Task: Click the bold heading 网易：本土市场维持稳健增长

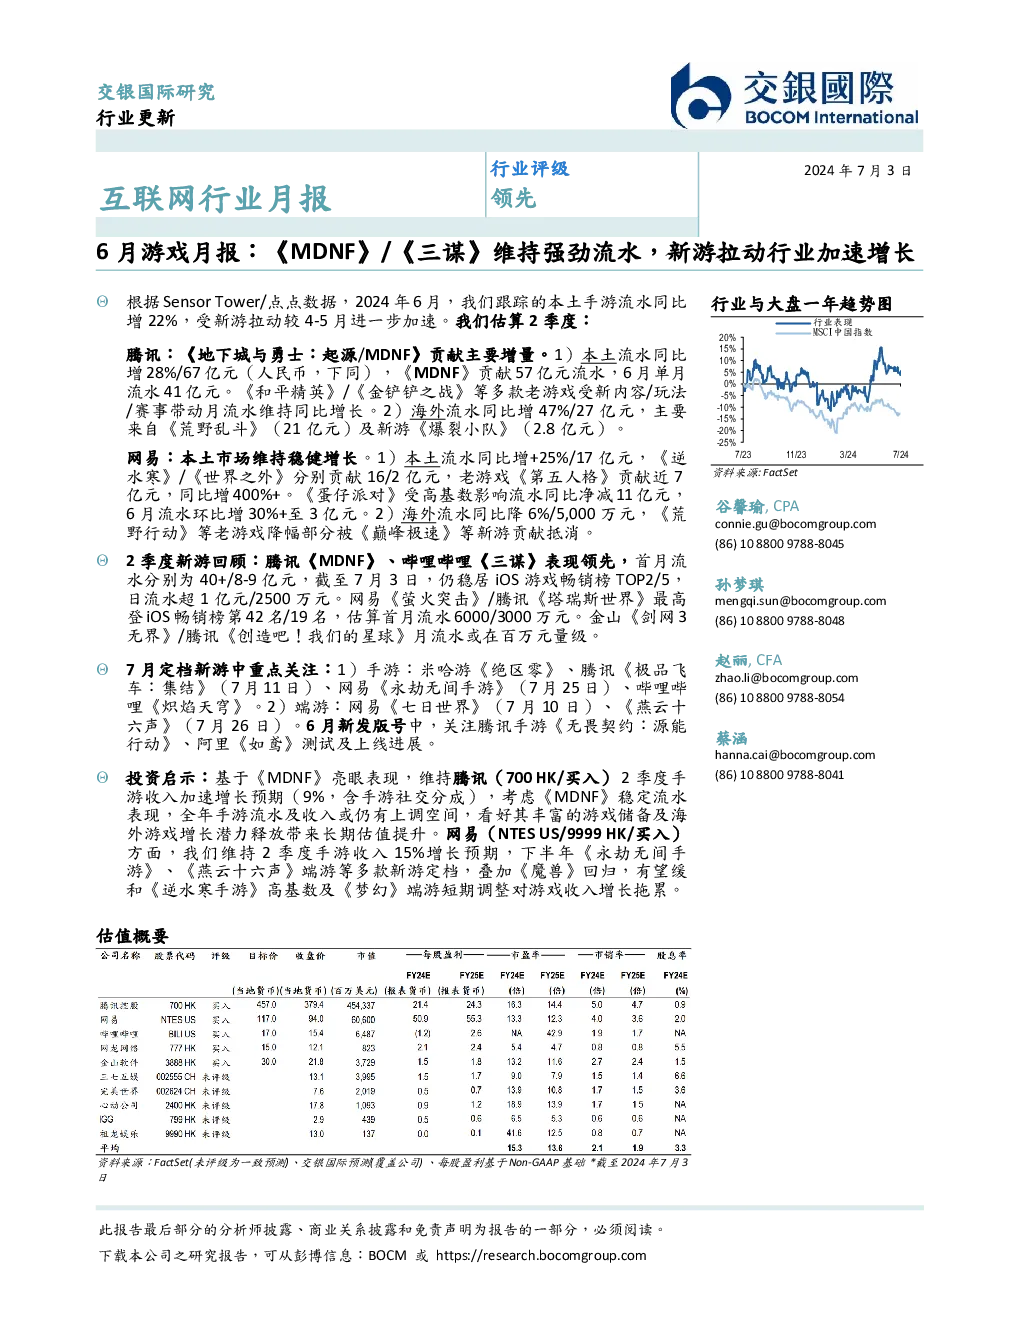Action: (x=241, y=458)
